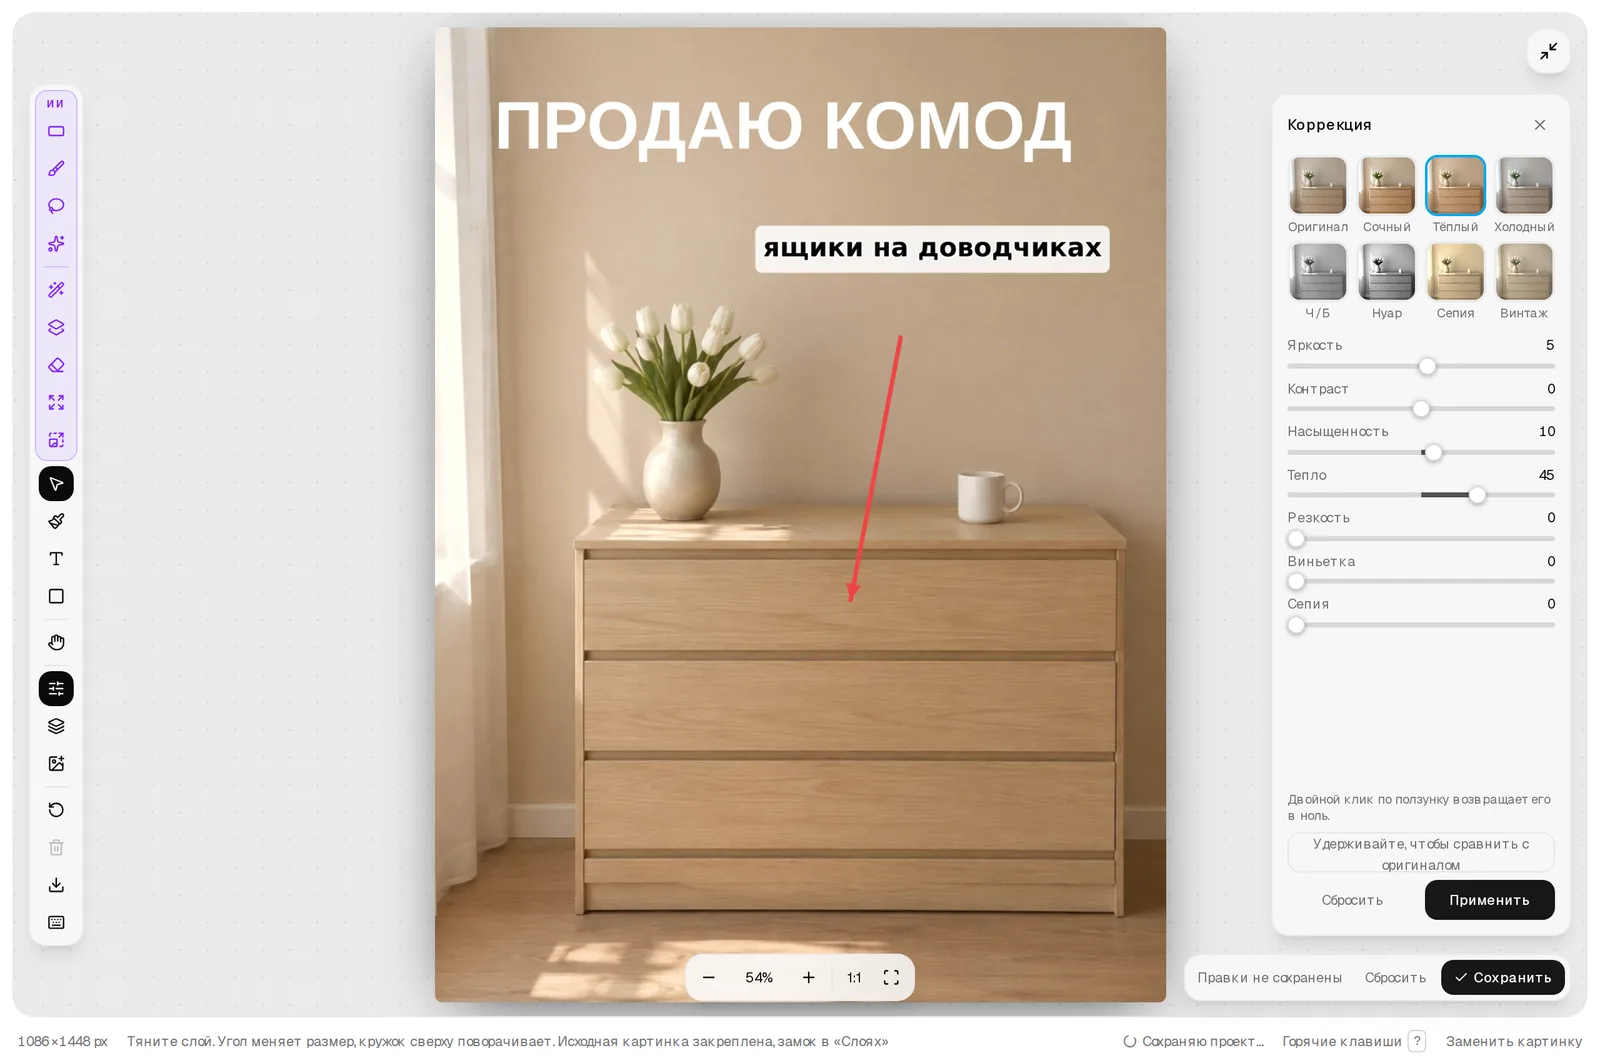
Task: Set zoom to 1:1 actual size
Action: 854,977
